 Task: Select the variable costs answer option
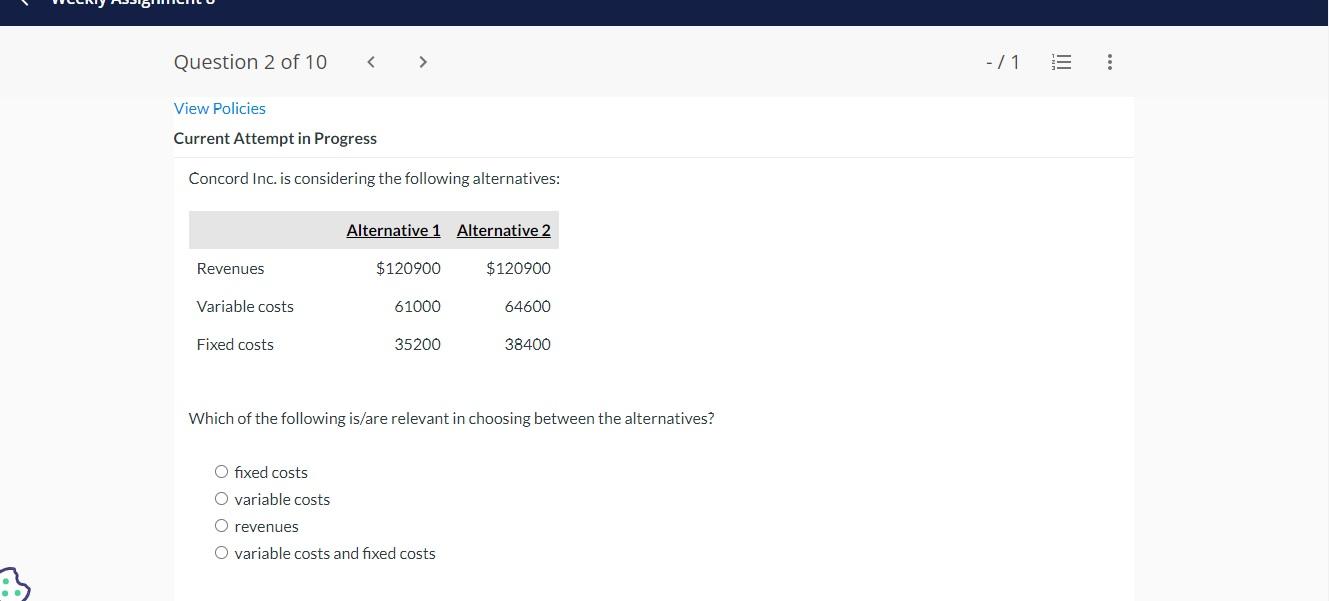221,498
